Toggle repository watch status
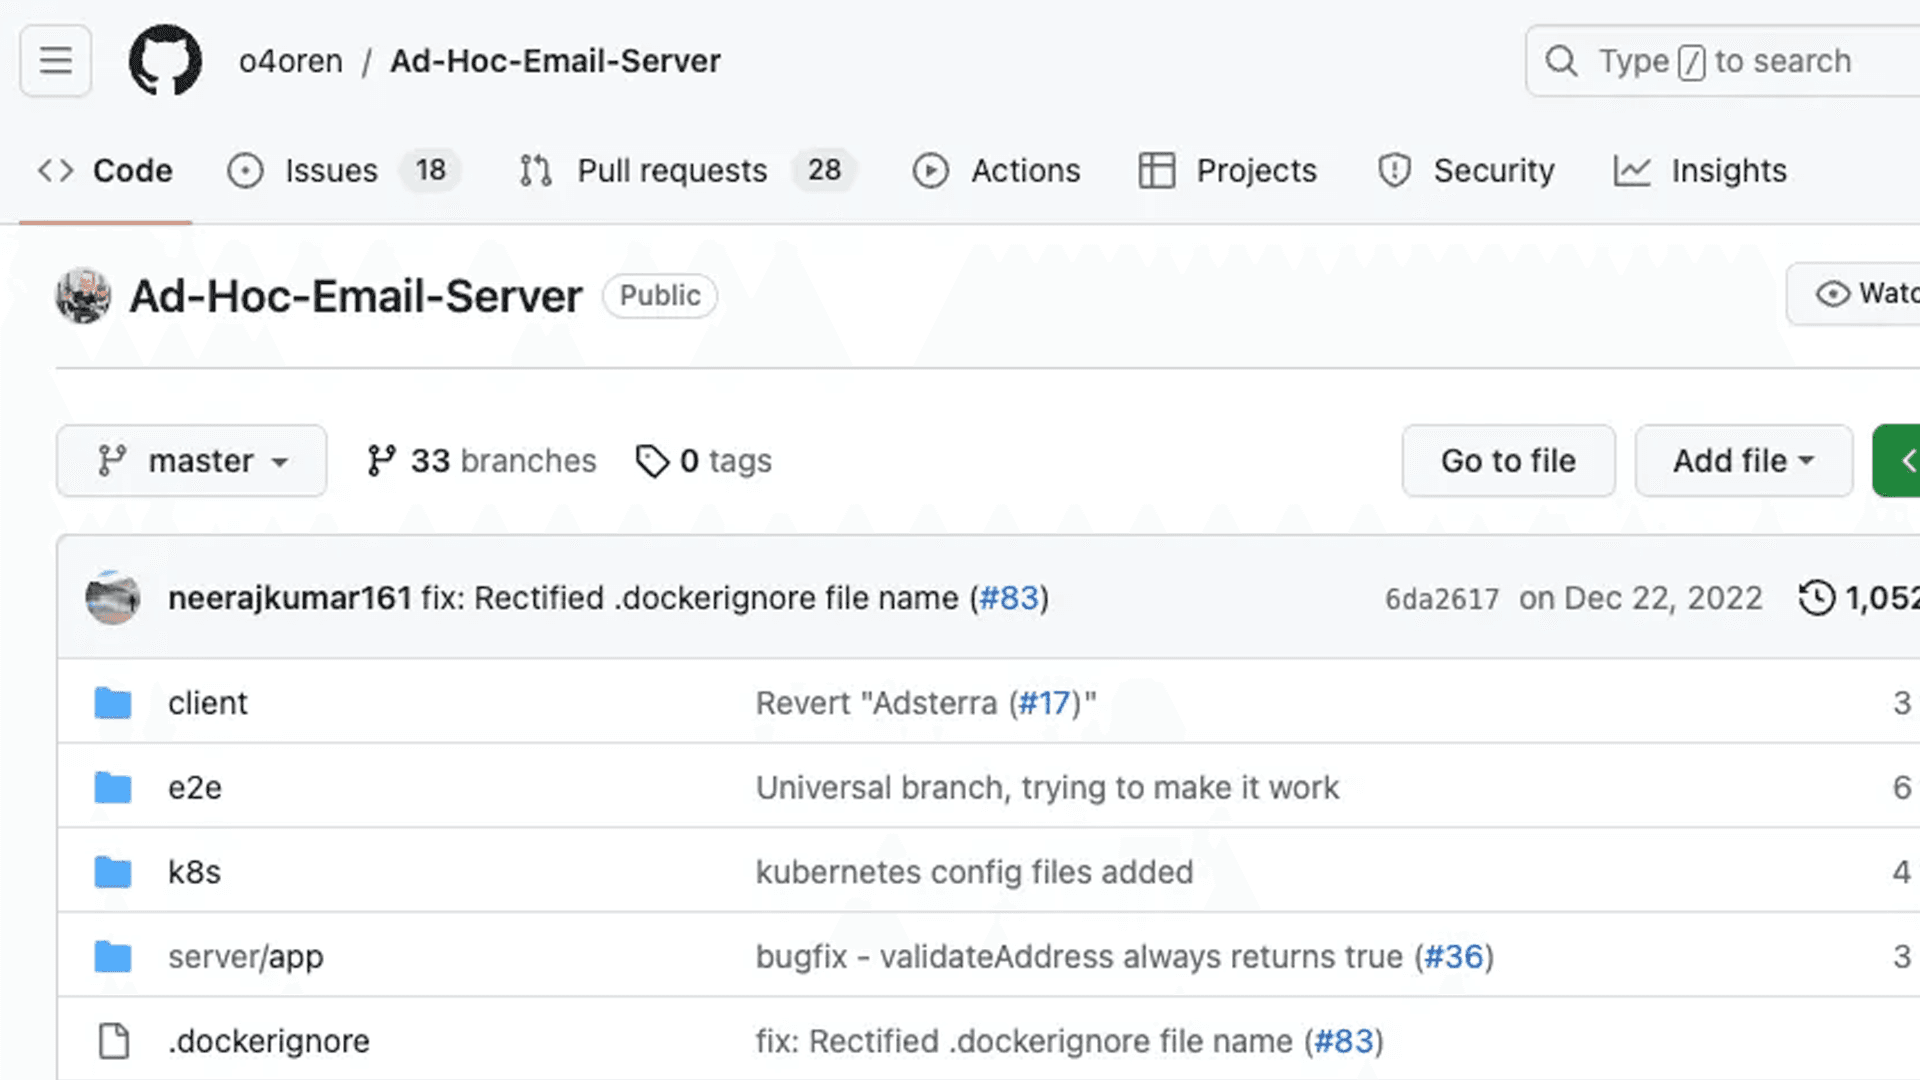Image resolution: width=1920 pixels, height=1080 pixels. (1866, 294)
